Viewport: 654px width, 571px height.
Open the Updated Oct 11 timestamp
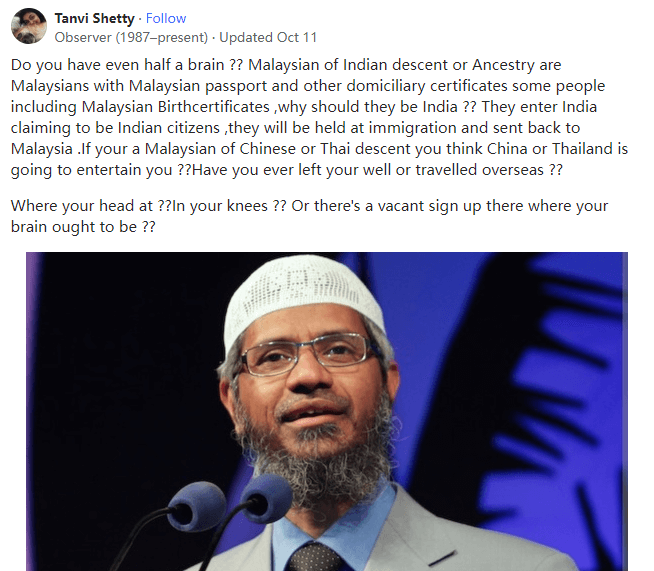pyautogui.click(x=268, y=37)
